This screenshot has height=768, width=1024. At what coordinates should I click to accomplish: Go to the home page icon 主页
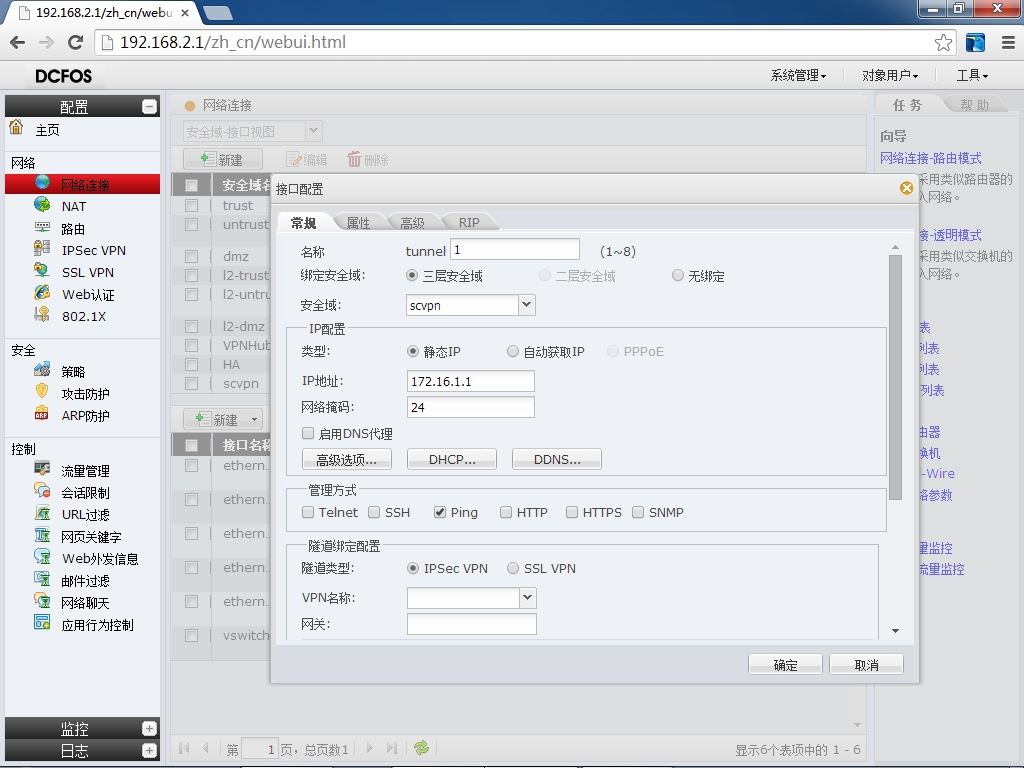pos(16,127)
